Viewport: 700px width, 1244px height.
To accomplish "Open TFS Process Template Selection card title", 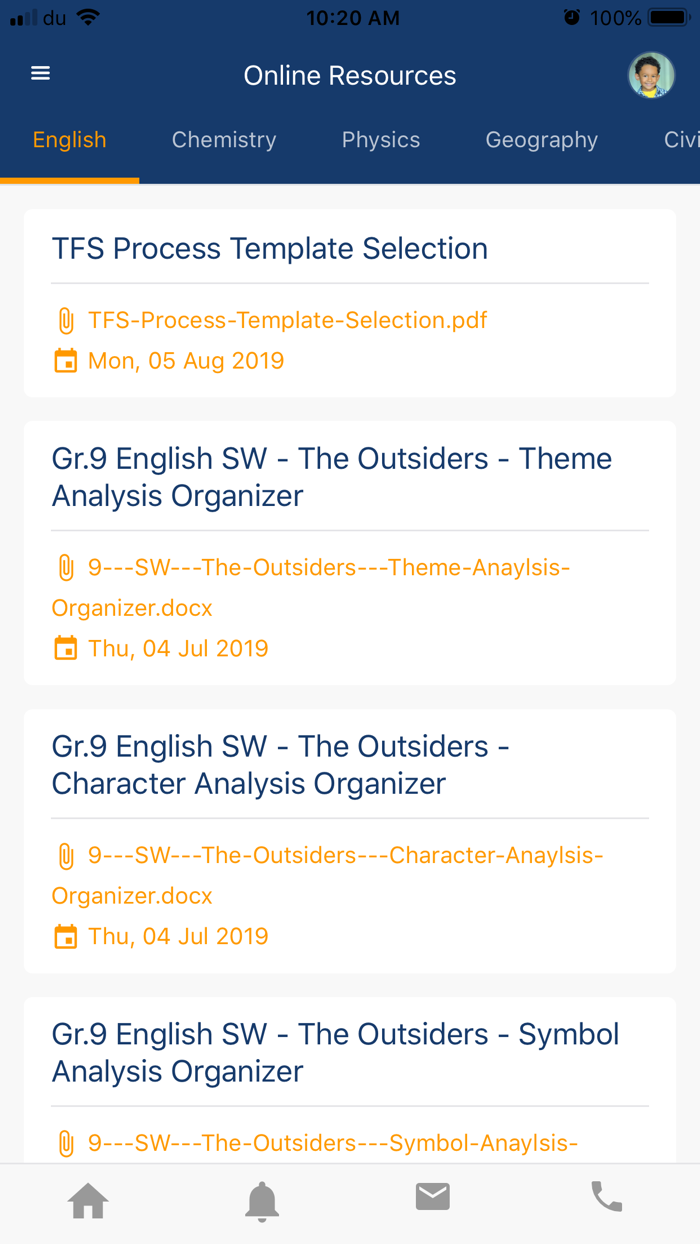I will [x=270, y=248].
